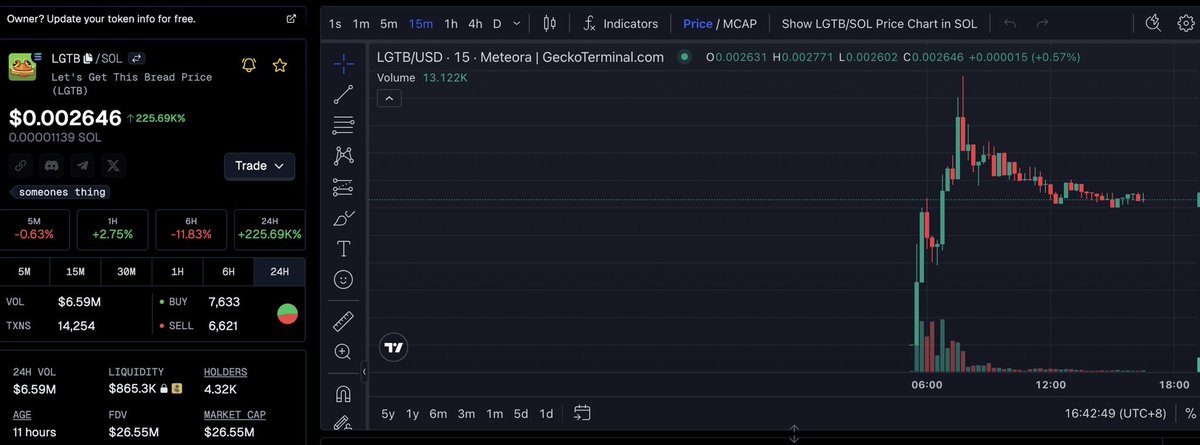The image size is (1200, 445).
Task: Add LGTB to favorites with star icon
Action: 280,66
